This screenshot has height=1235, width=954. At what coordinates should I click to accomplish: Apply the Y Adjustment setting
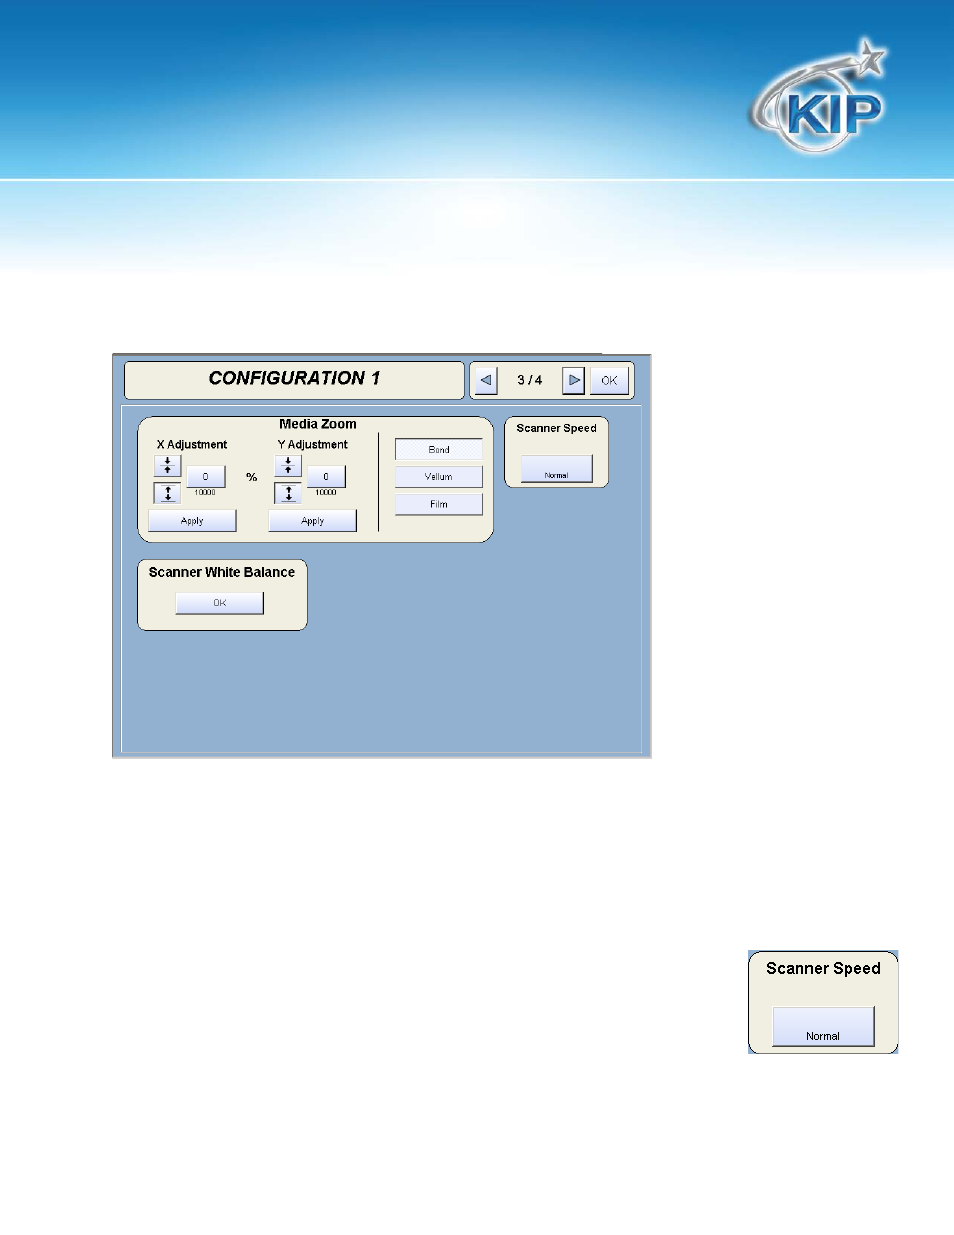pos(313,521)
